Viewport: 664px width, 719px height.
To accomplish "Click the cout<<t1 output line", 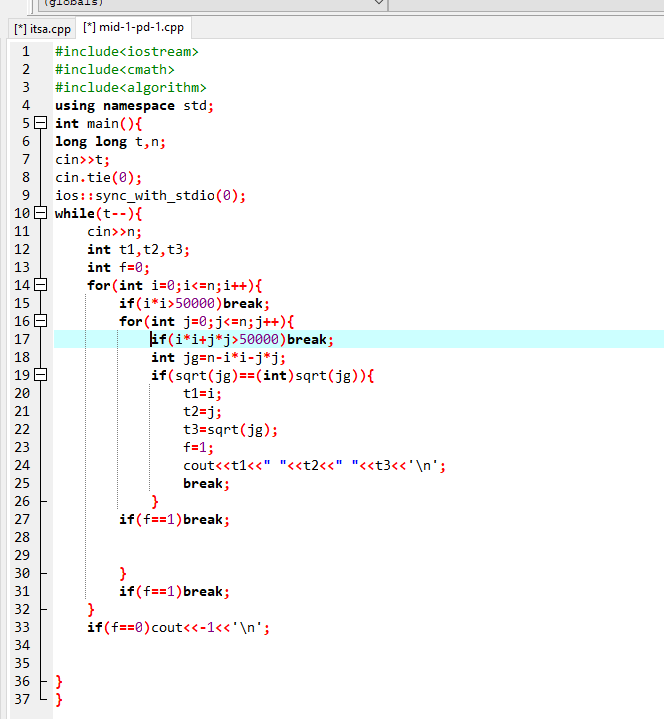I will pyautogui.click(x=315, y=465).
